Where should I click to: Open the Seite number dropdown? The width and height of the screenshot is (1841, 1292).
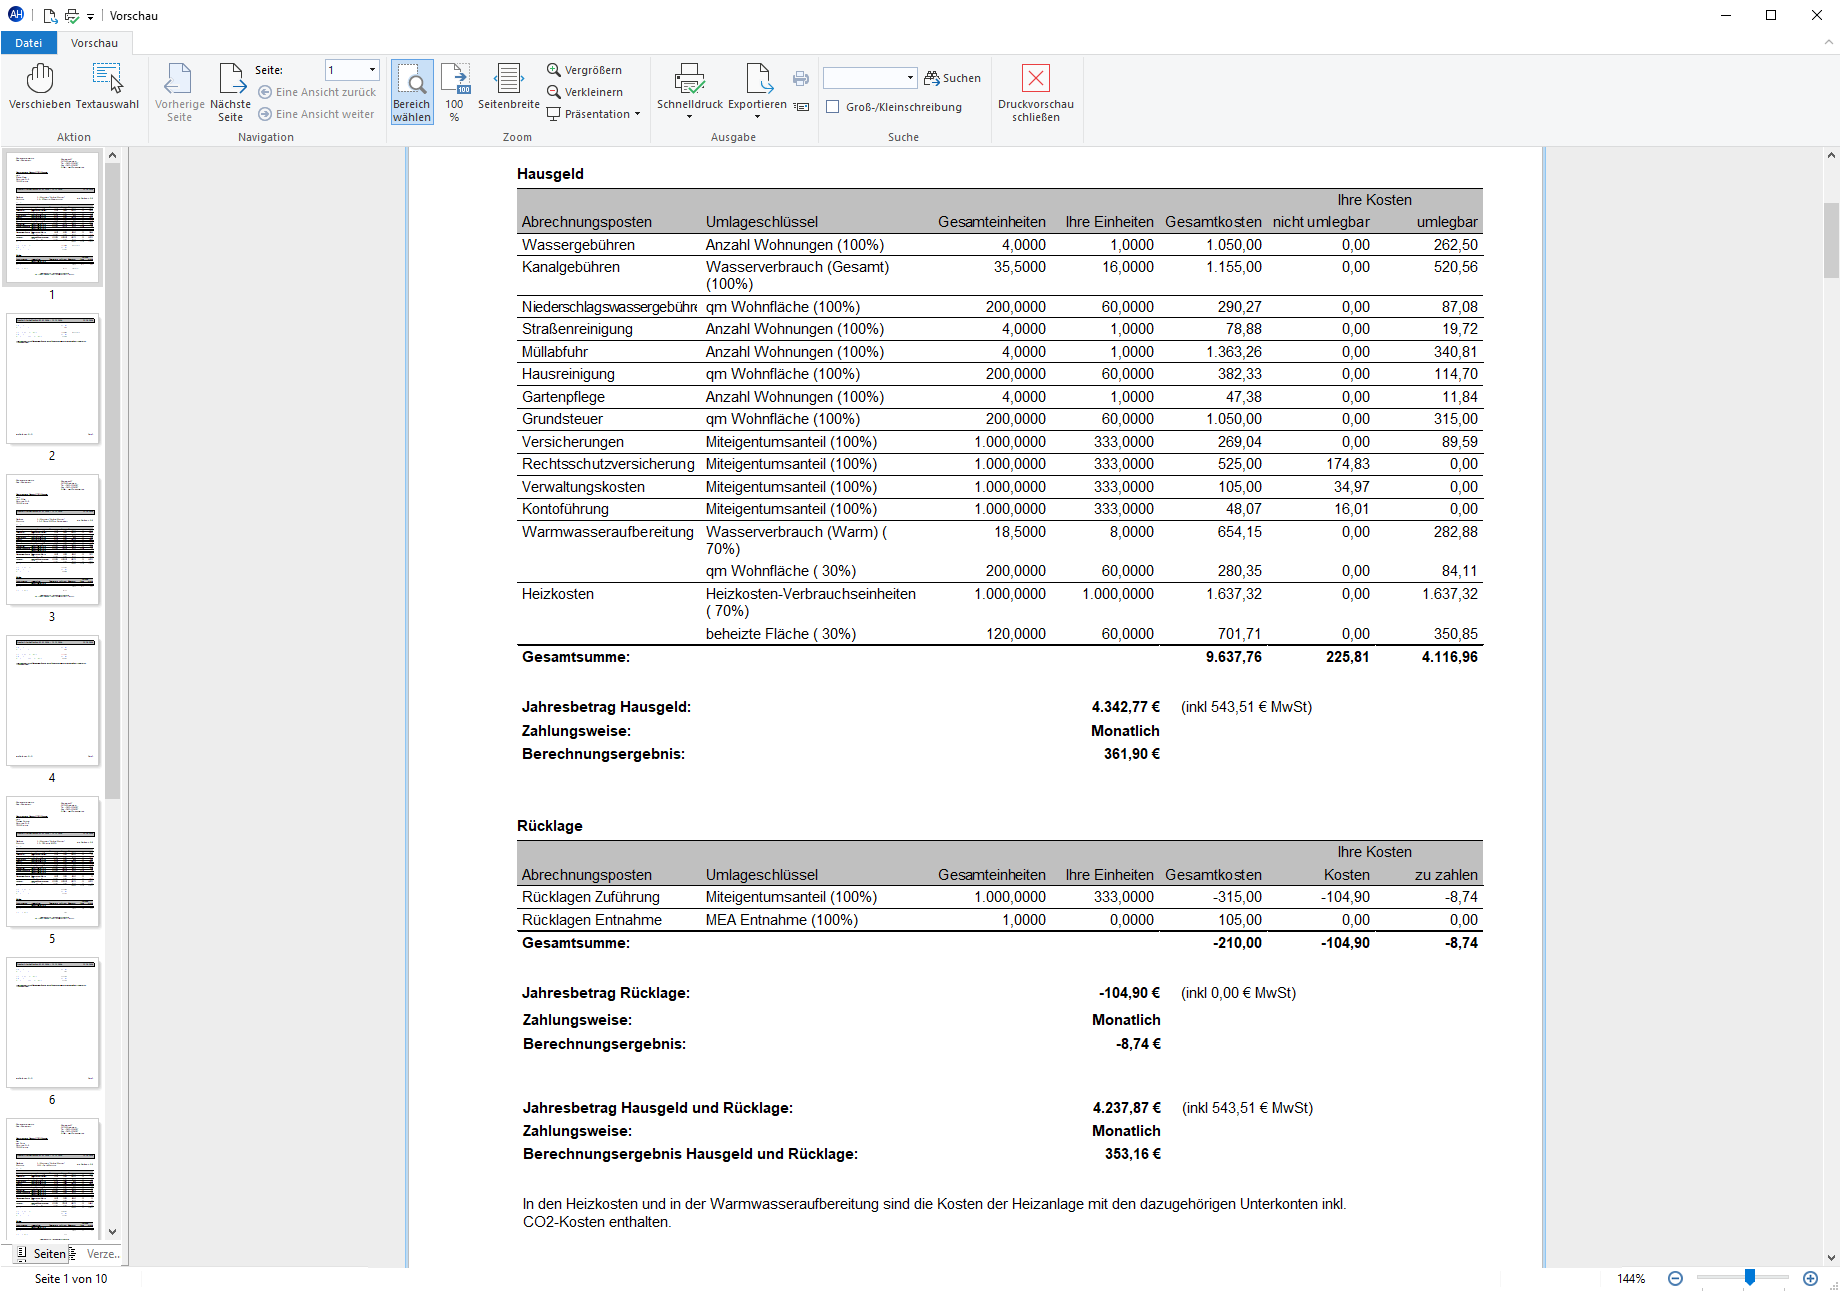click(373, 70)
